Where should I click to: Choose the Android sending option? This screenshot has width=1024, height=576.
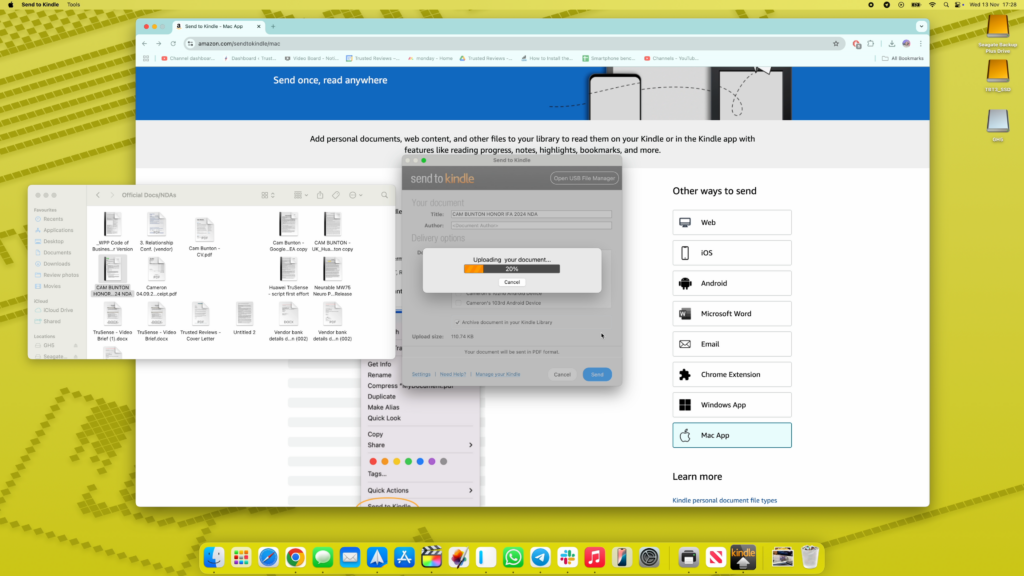click(731, 283)
